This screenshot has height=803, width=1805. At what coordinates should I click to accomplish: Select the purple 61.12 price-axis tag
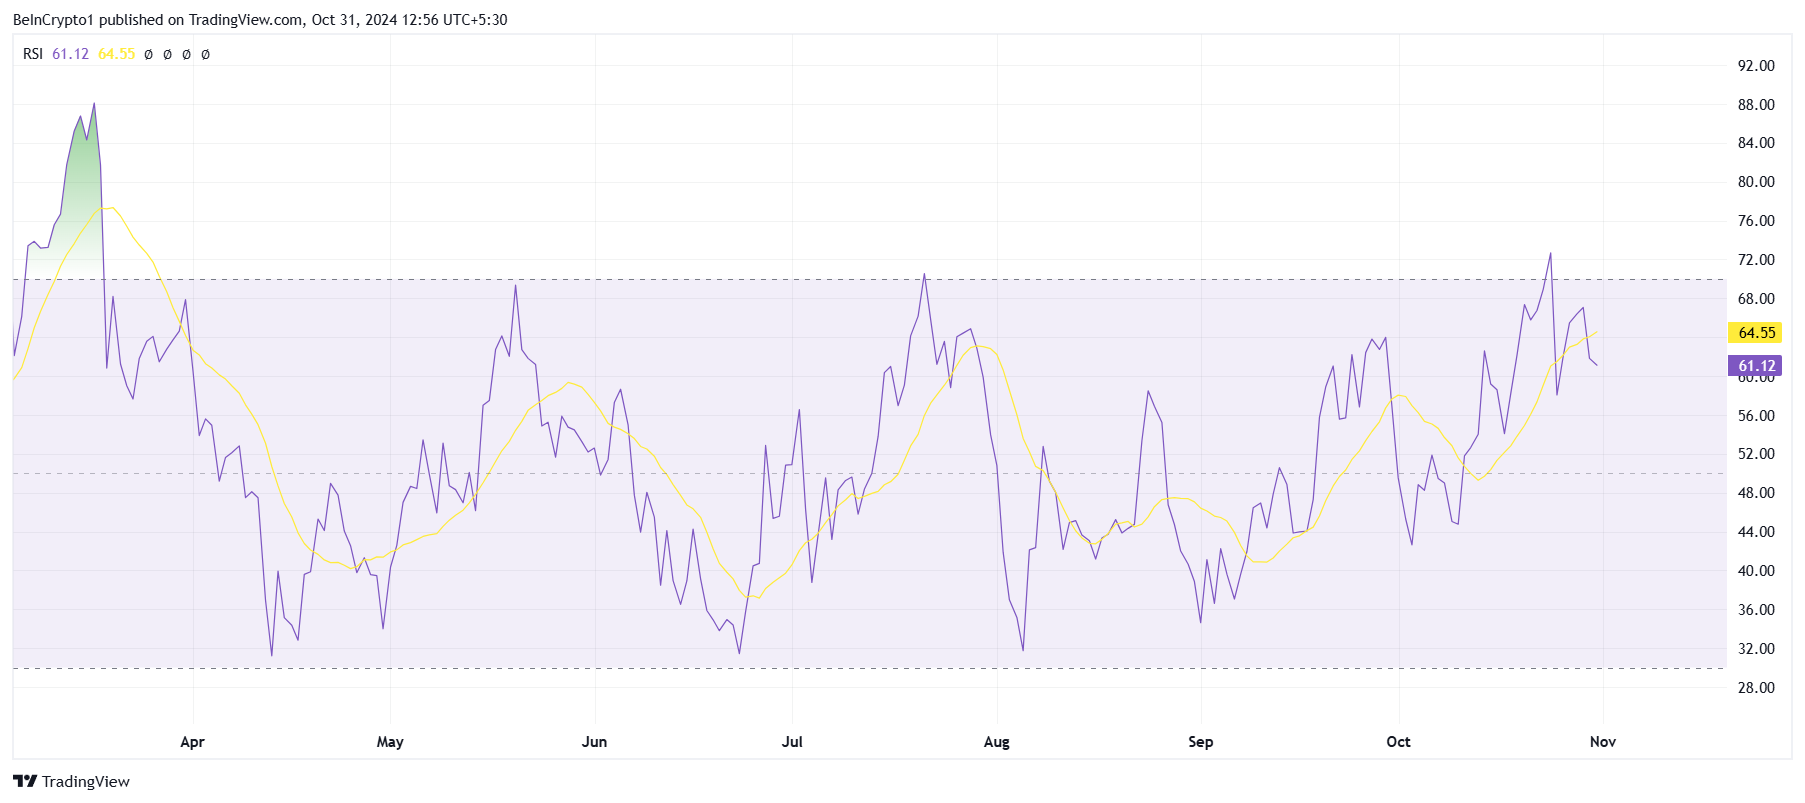coord(1756,366)
